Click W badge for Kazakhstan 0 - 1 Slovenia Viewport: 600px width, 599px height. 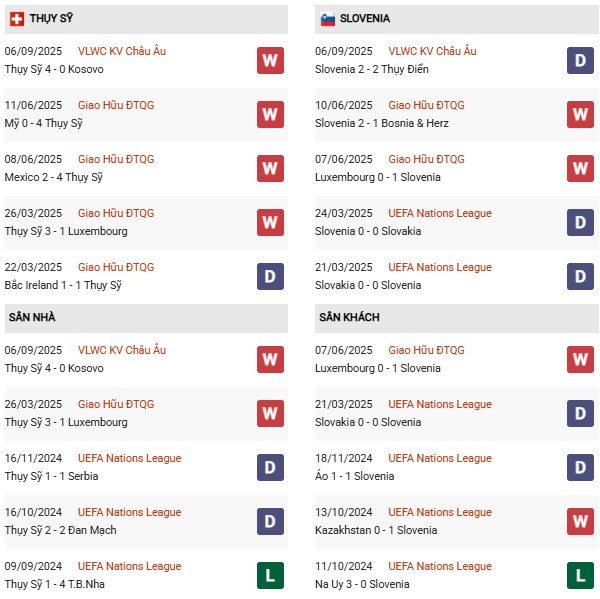pos(581,521)
